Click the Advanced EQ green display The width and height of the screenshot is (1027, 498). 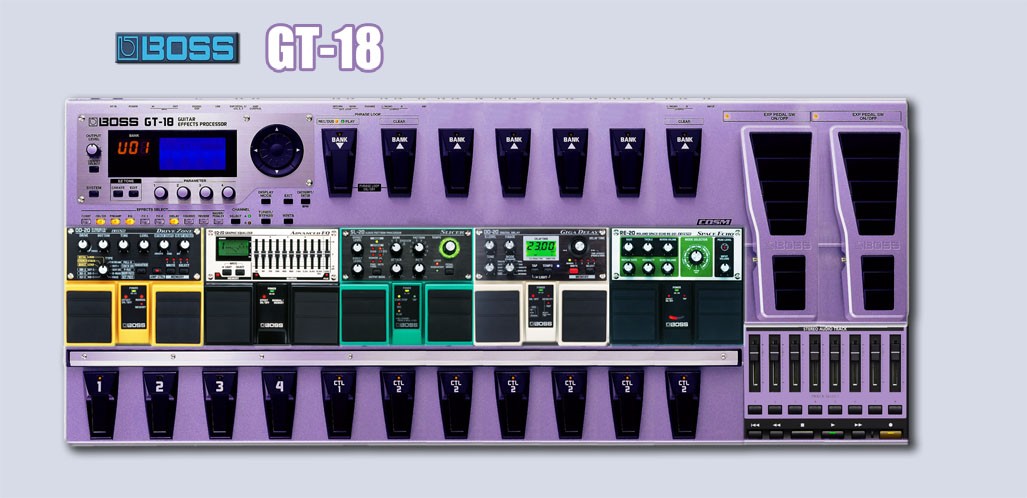point(233,248)
